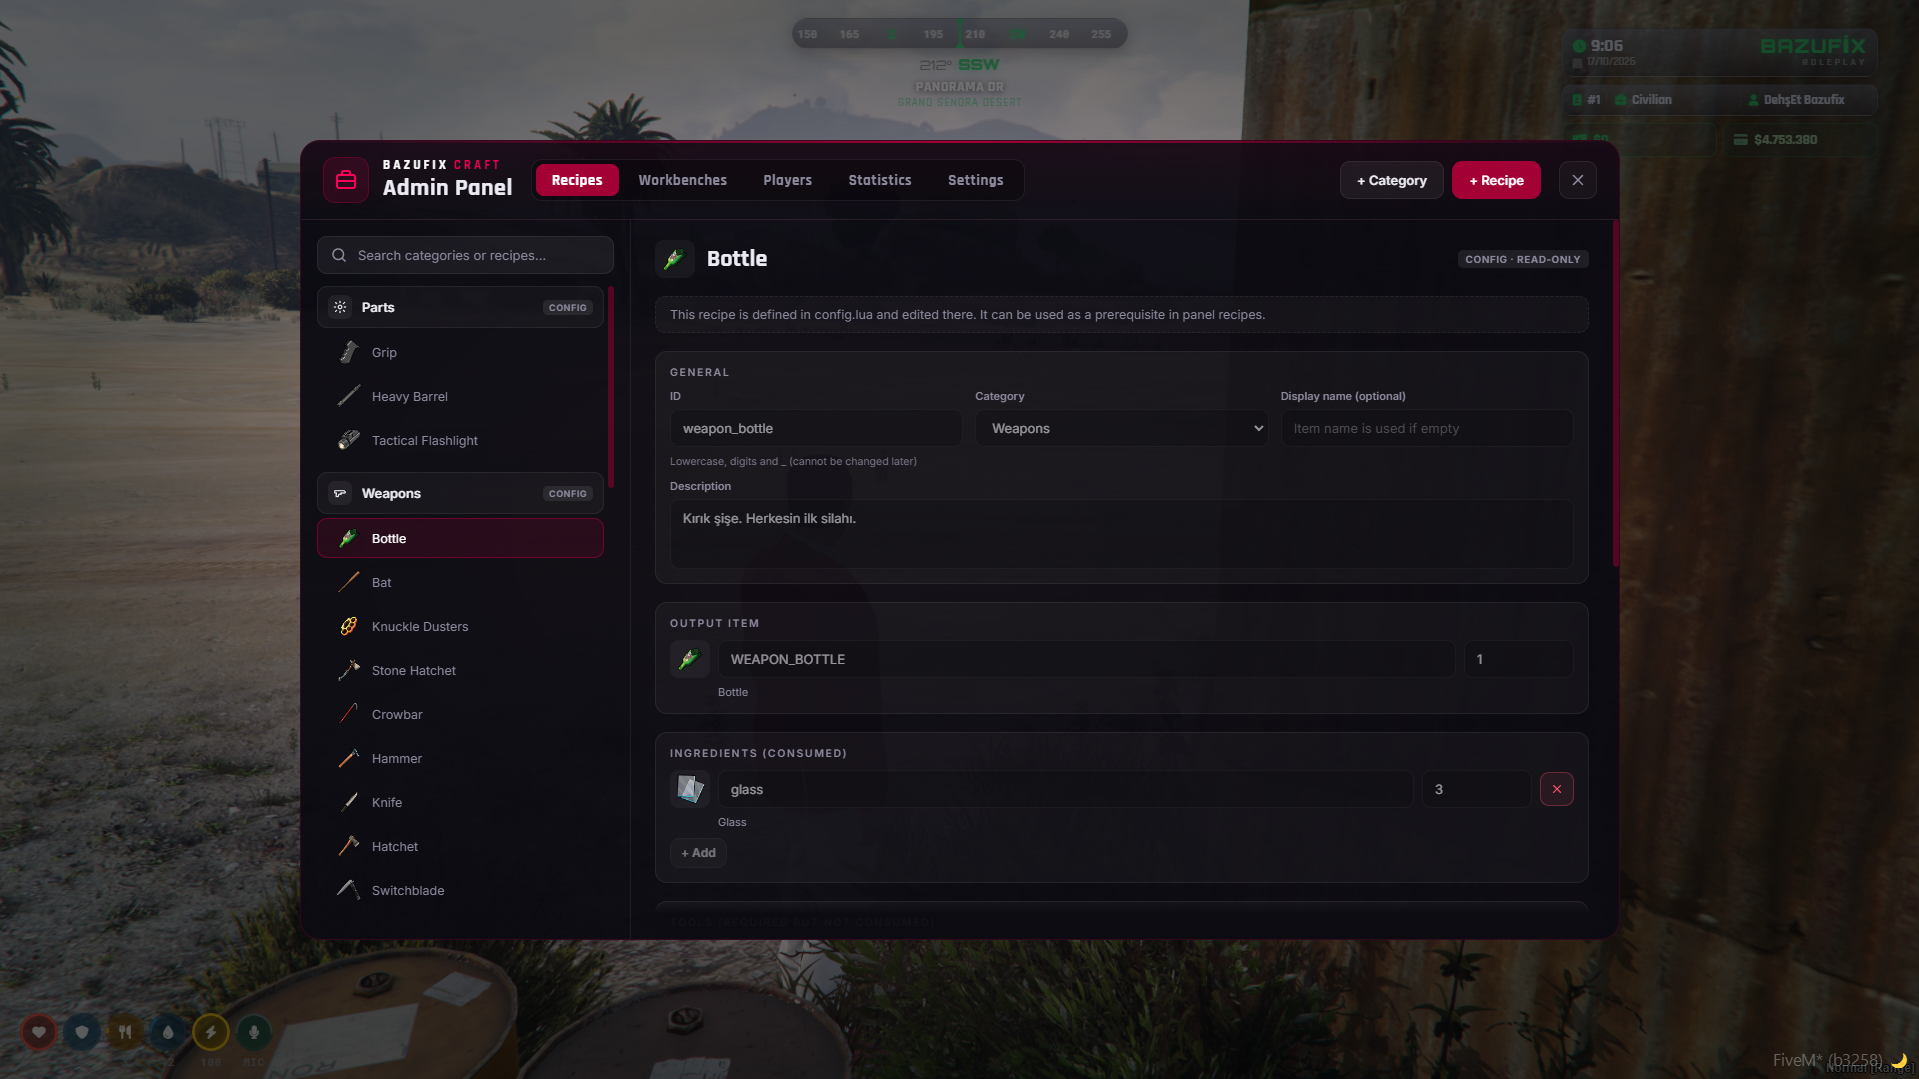
Task: Remove the glass ingredient with red X
Action: point(1557,789)
